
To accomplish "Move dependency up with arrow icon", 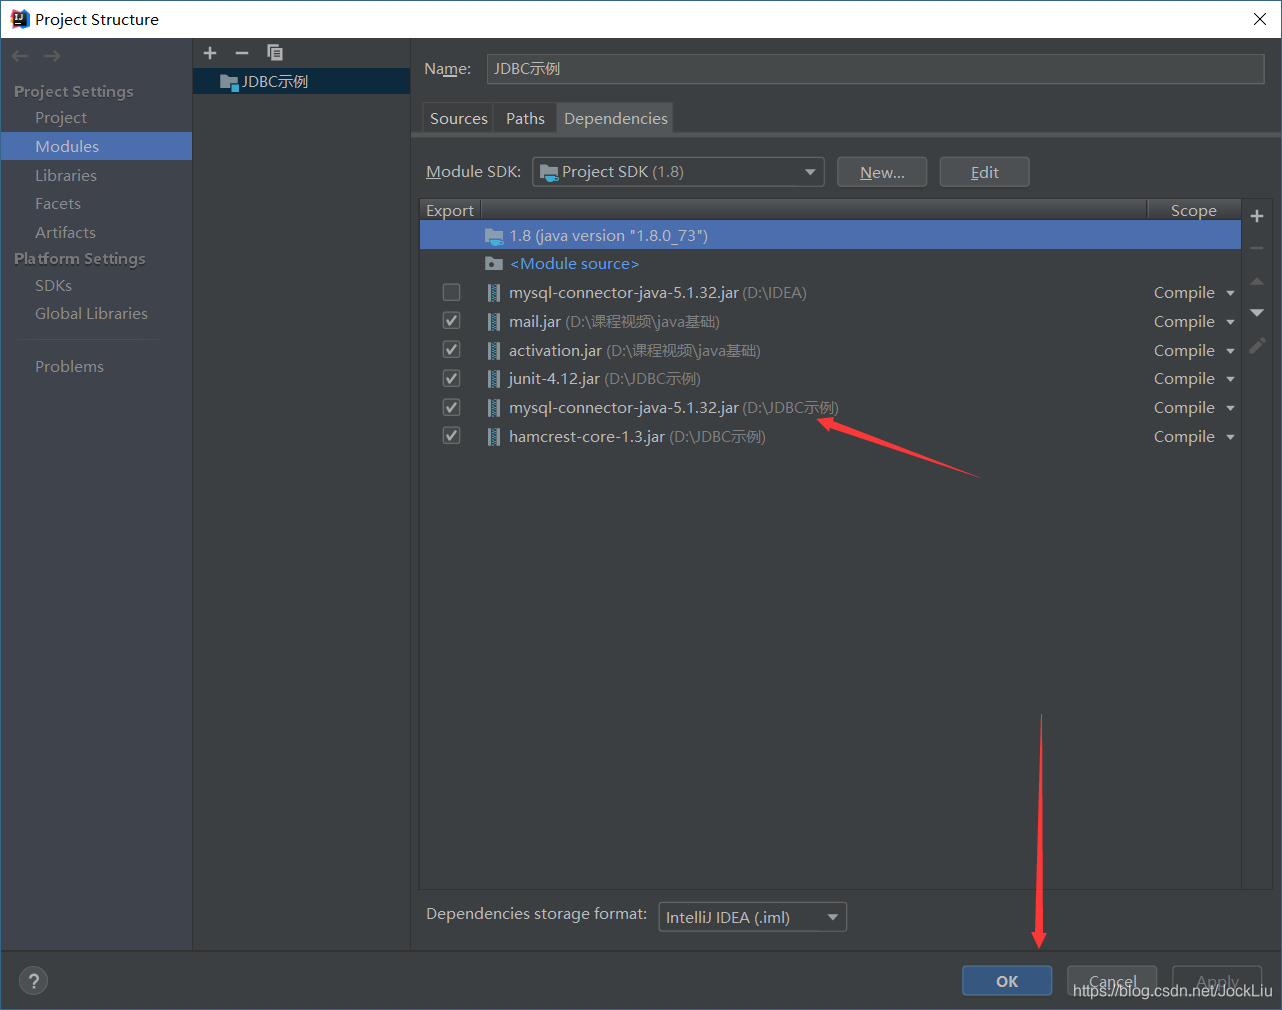I will (1257, 281).
